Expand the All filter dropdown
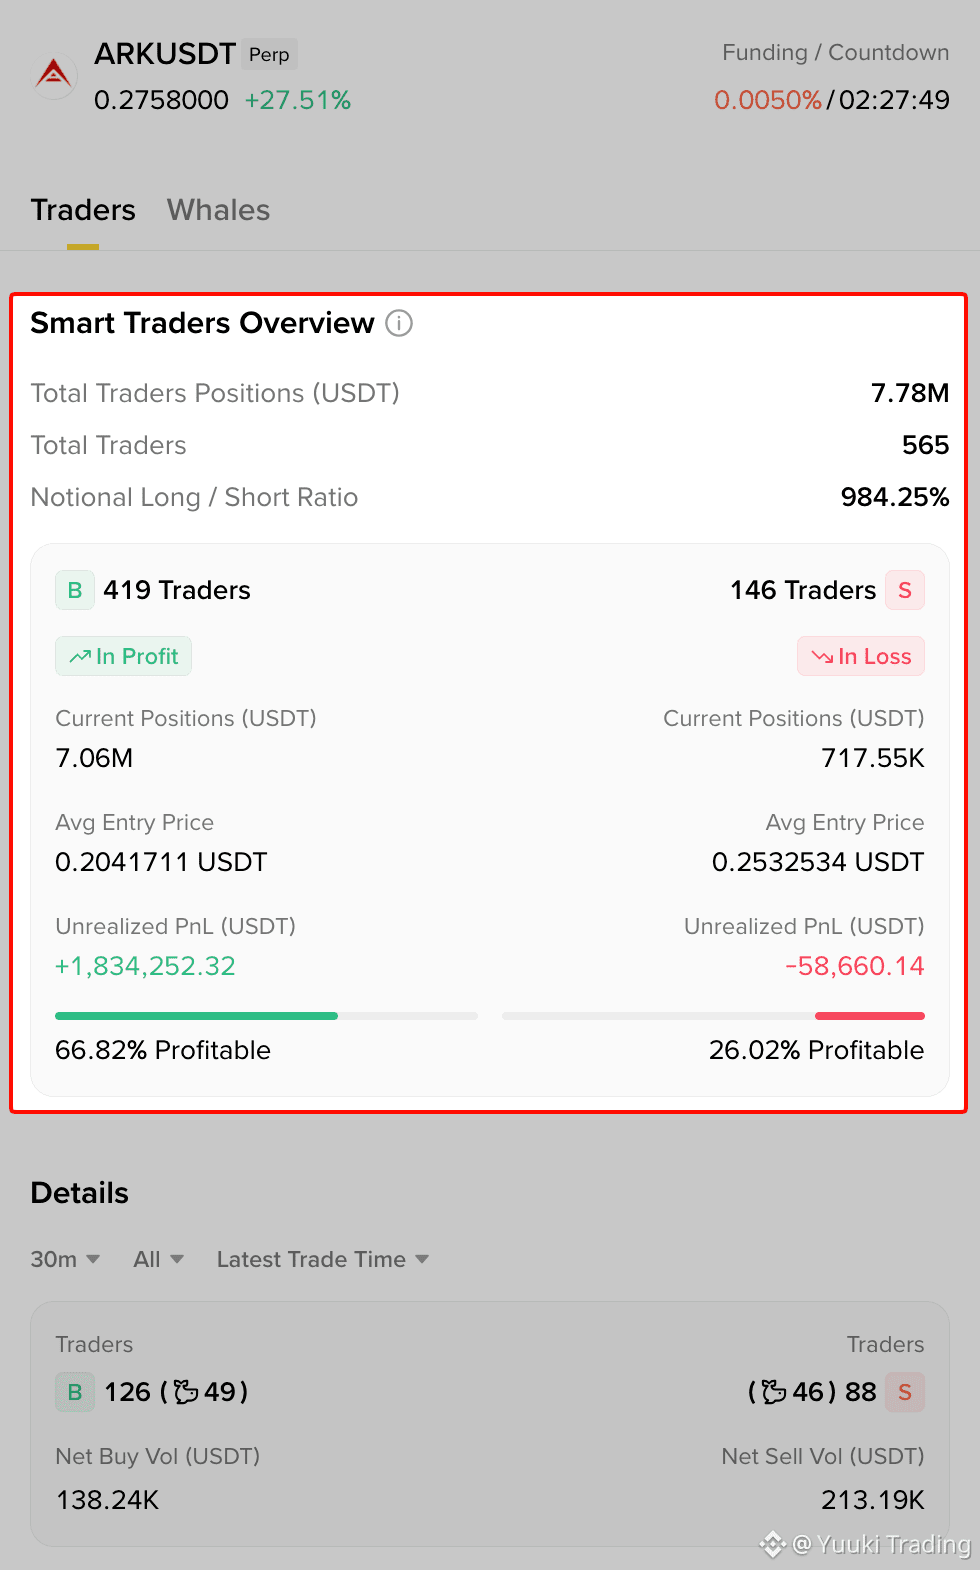Screen dimensions: 980x1570 point(159,1259)
